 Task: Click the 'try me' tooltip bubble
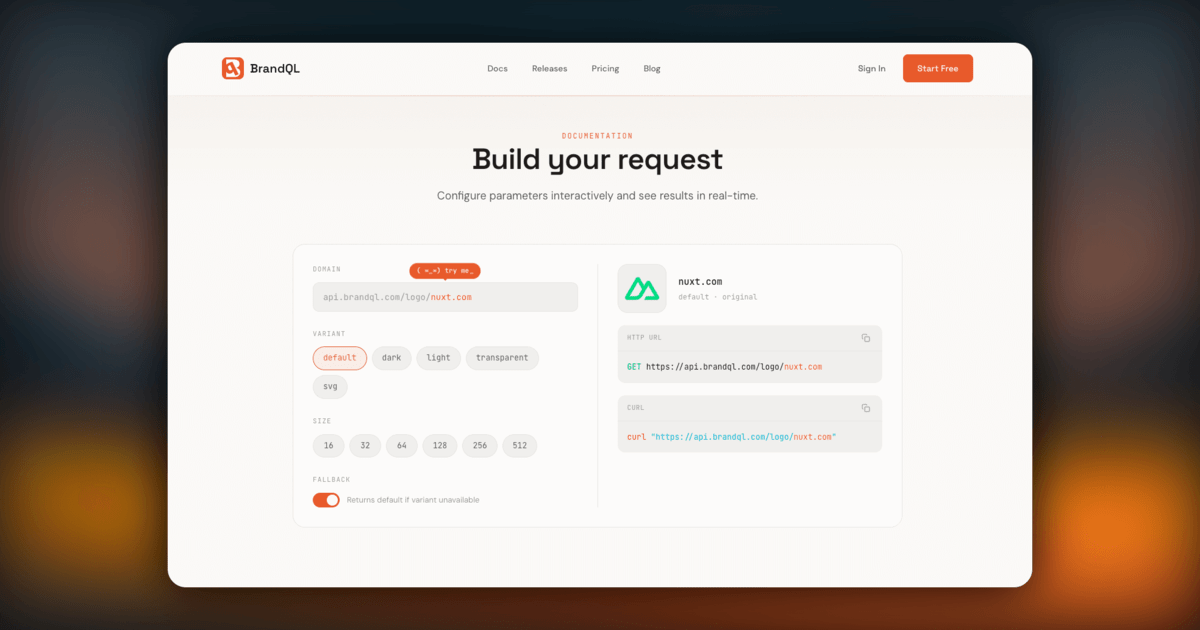pyautogui.click(x=445, y=271)
